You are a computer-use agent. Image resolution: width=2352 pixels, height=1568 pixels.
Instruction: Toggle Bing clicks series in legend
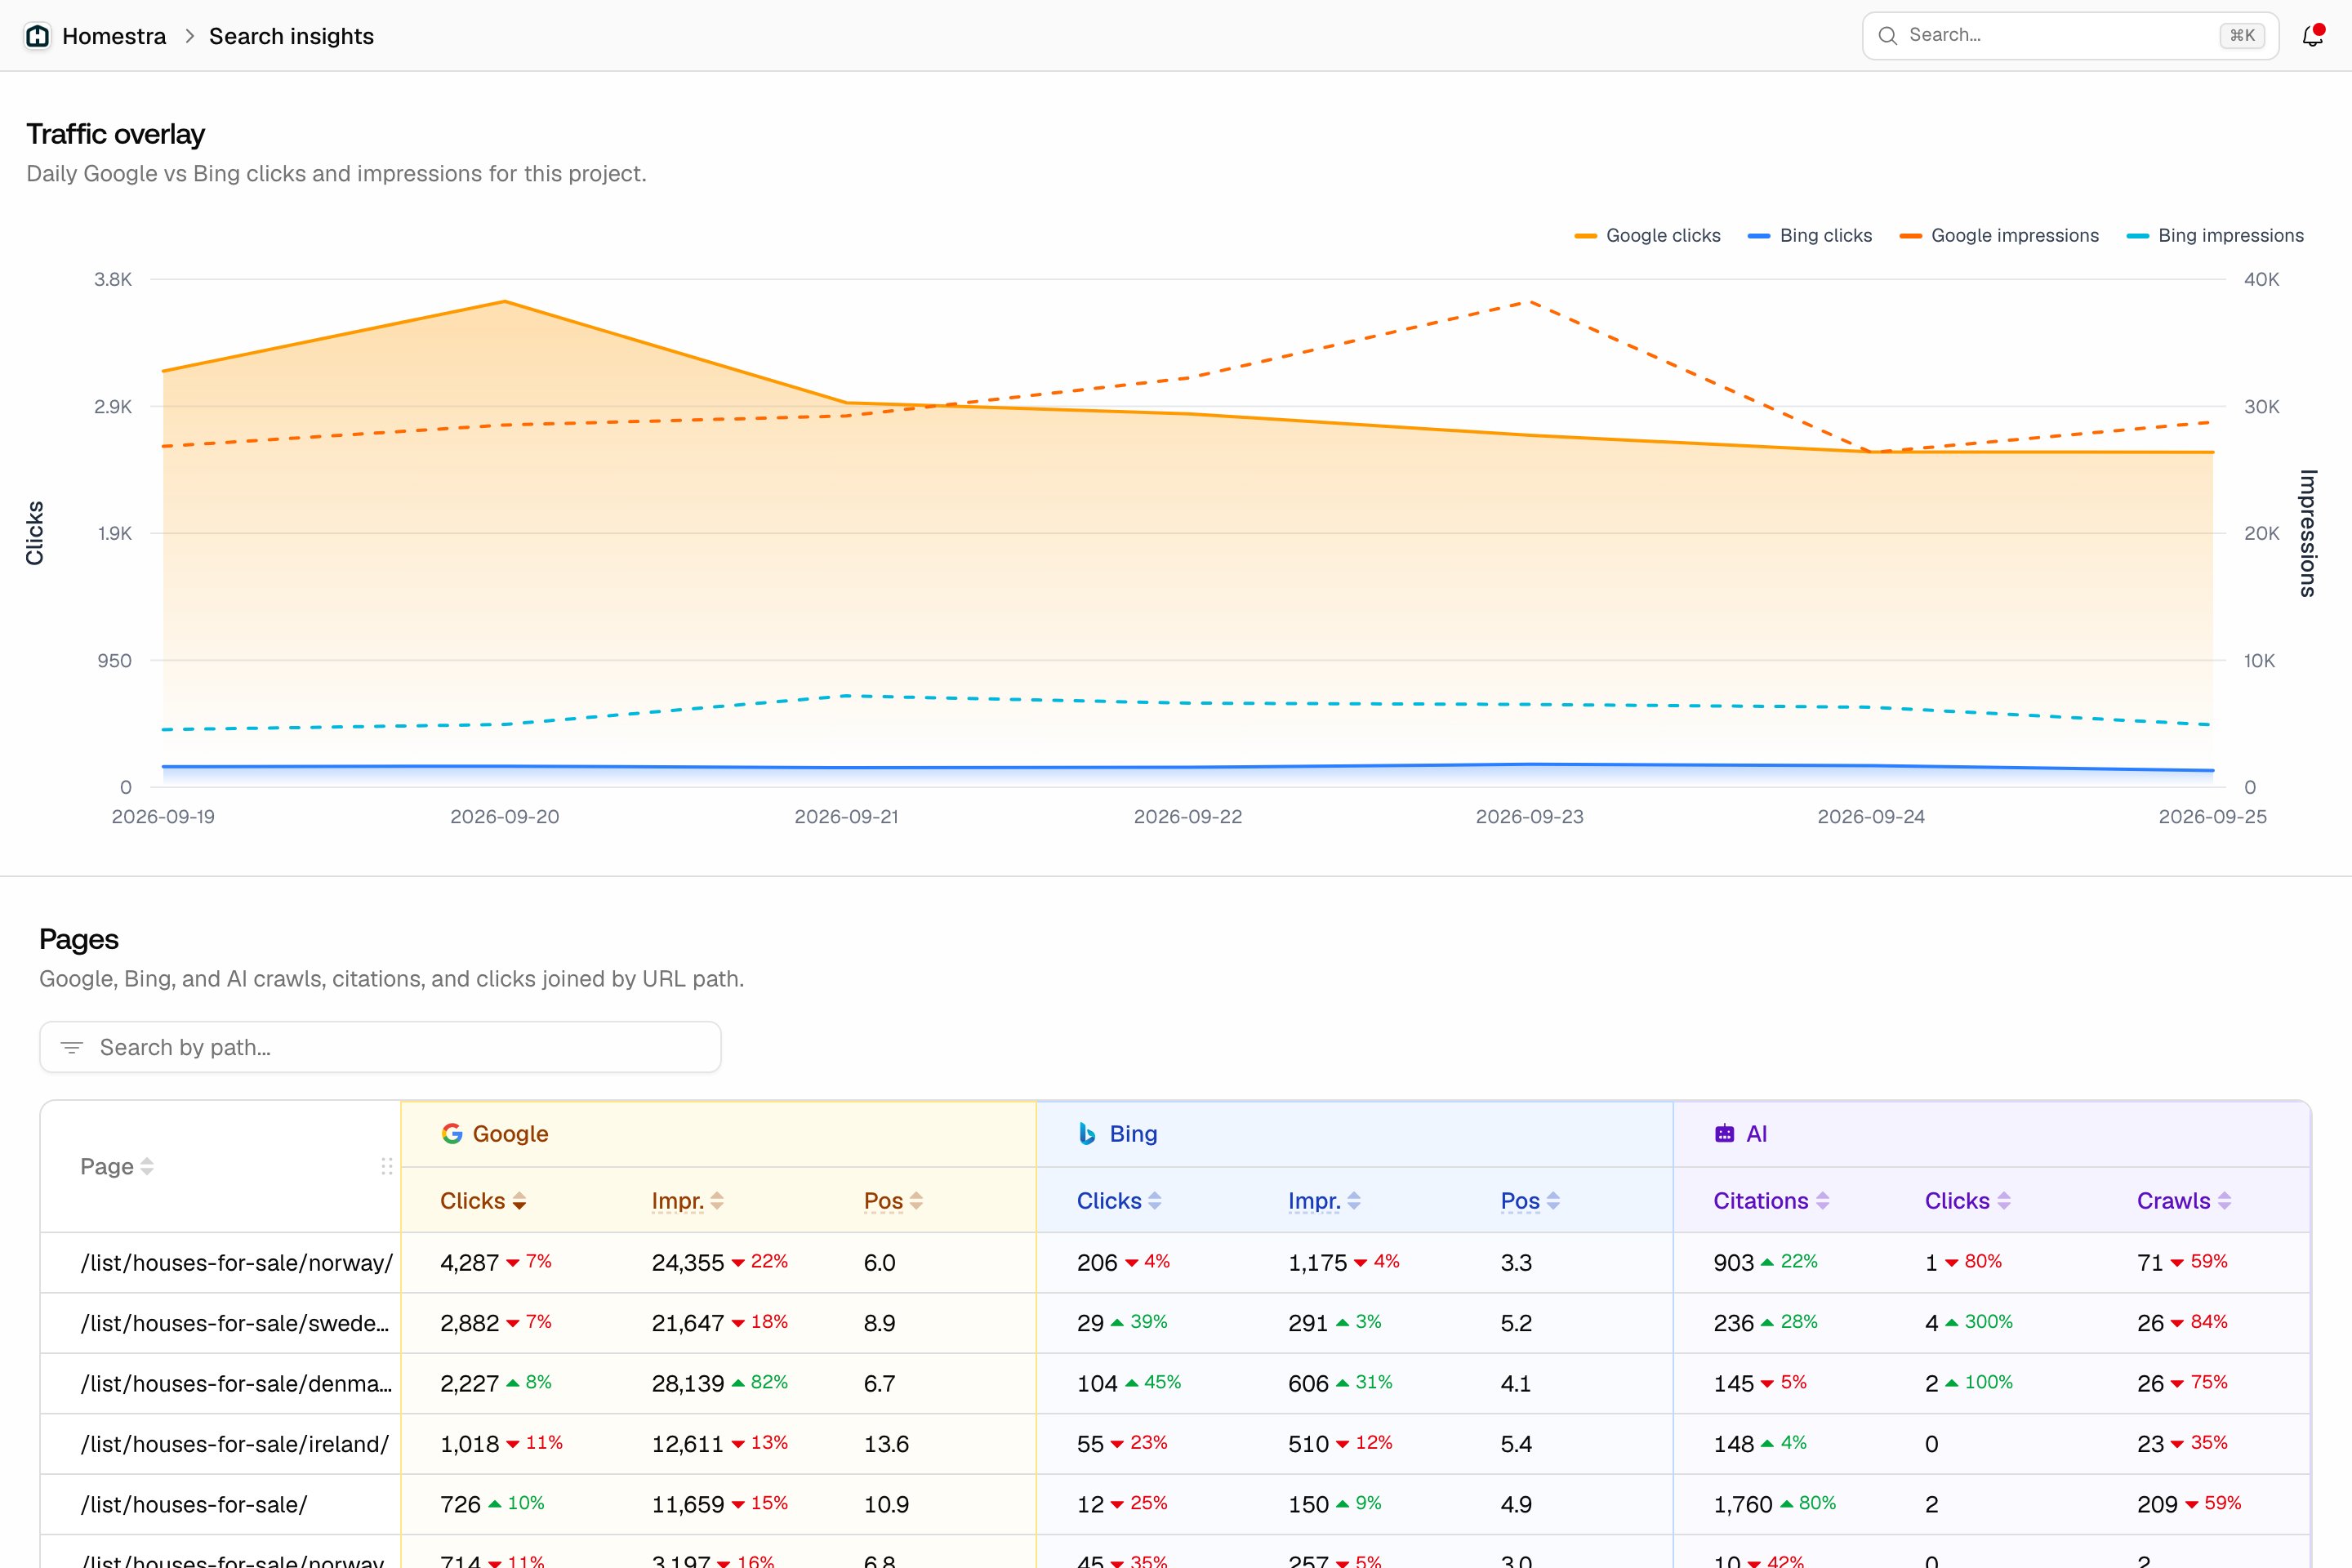[x=1809, y=235]
